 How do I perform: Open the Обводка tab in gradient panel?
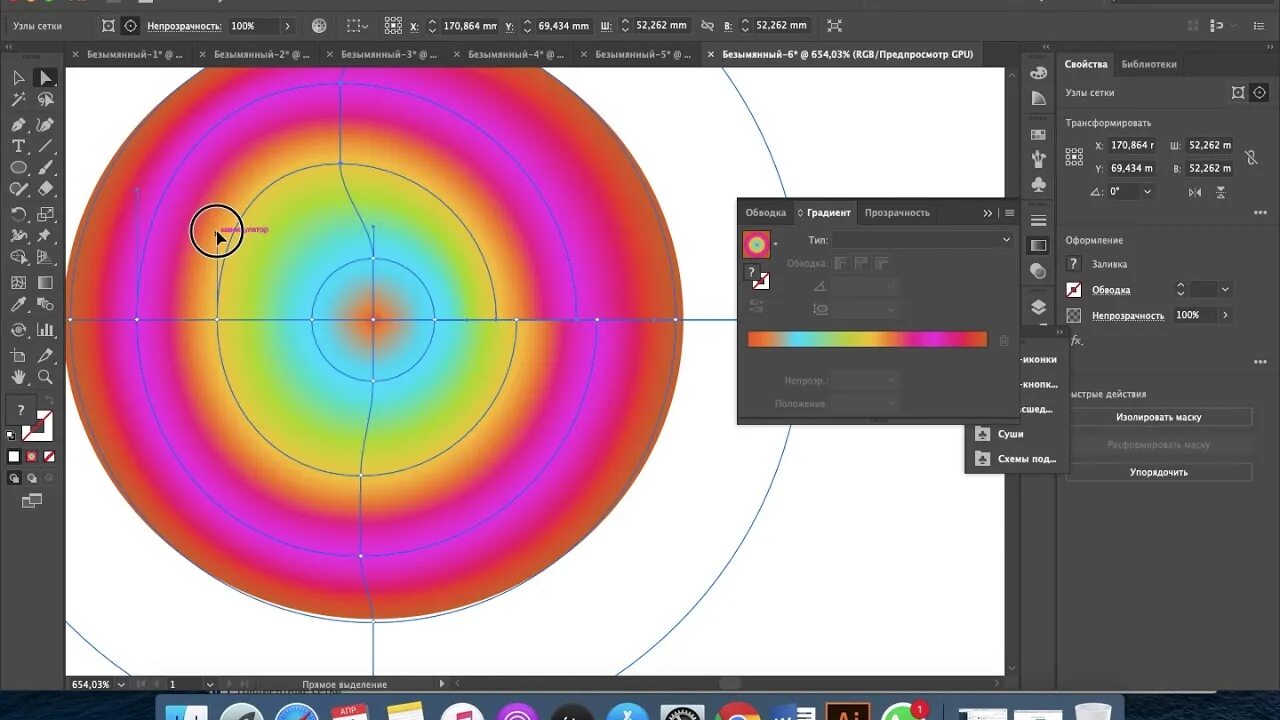point(766,212)
